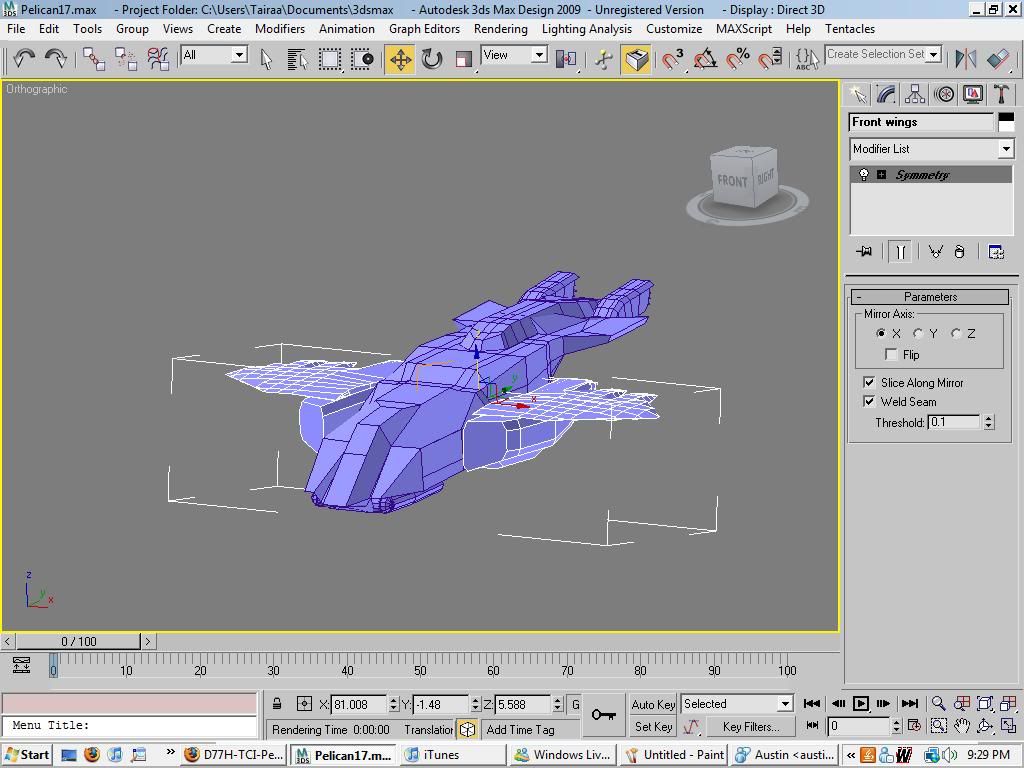This screenshot has width=1024, height=768.
Task: Open Key Filters dialog
Action: (x=750, y=726)
